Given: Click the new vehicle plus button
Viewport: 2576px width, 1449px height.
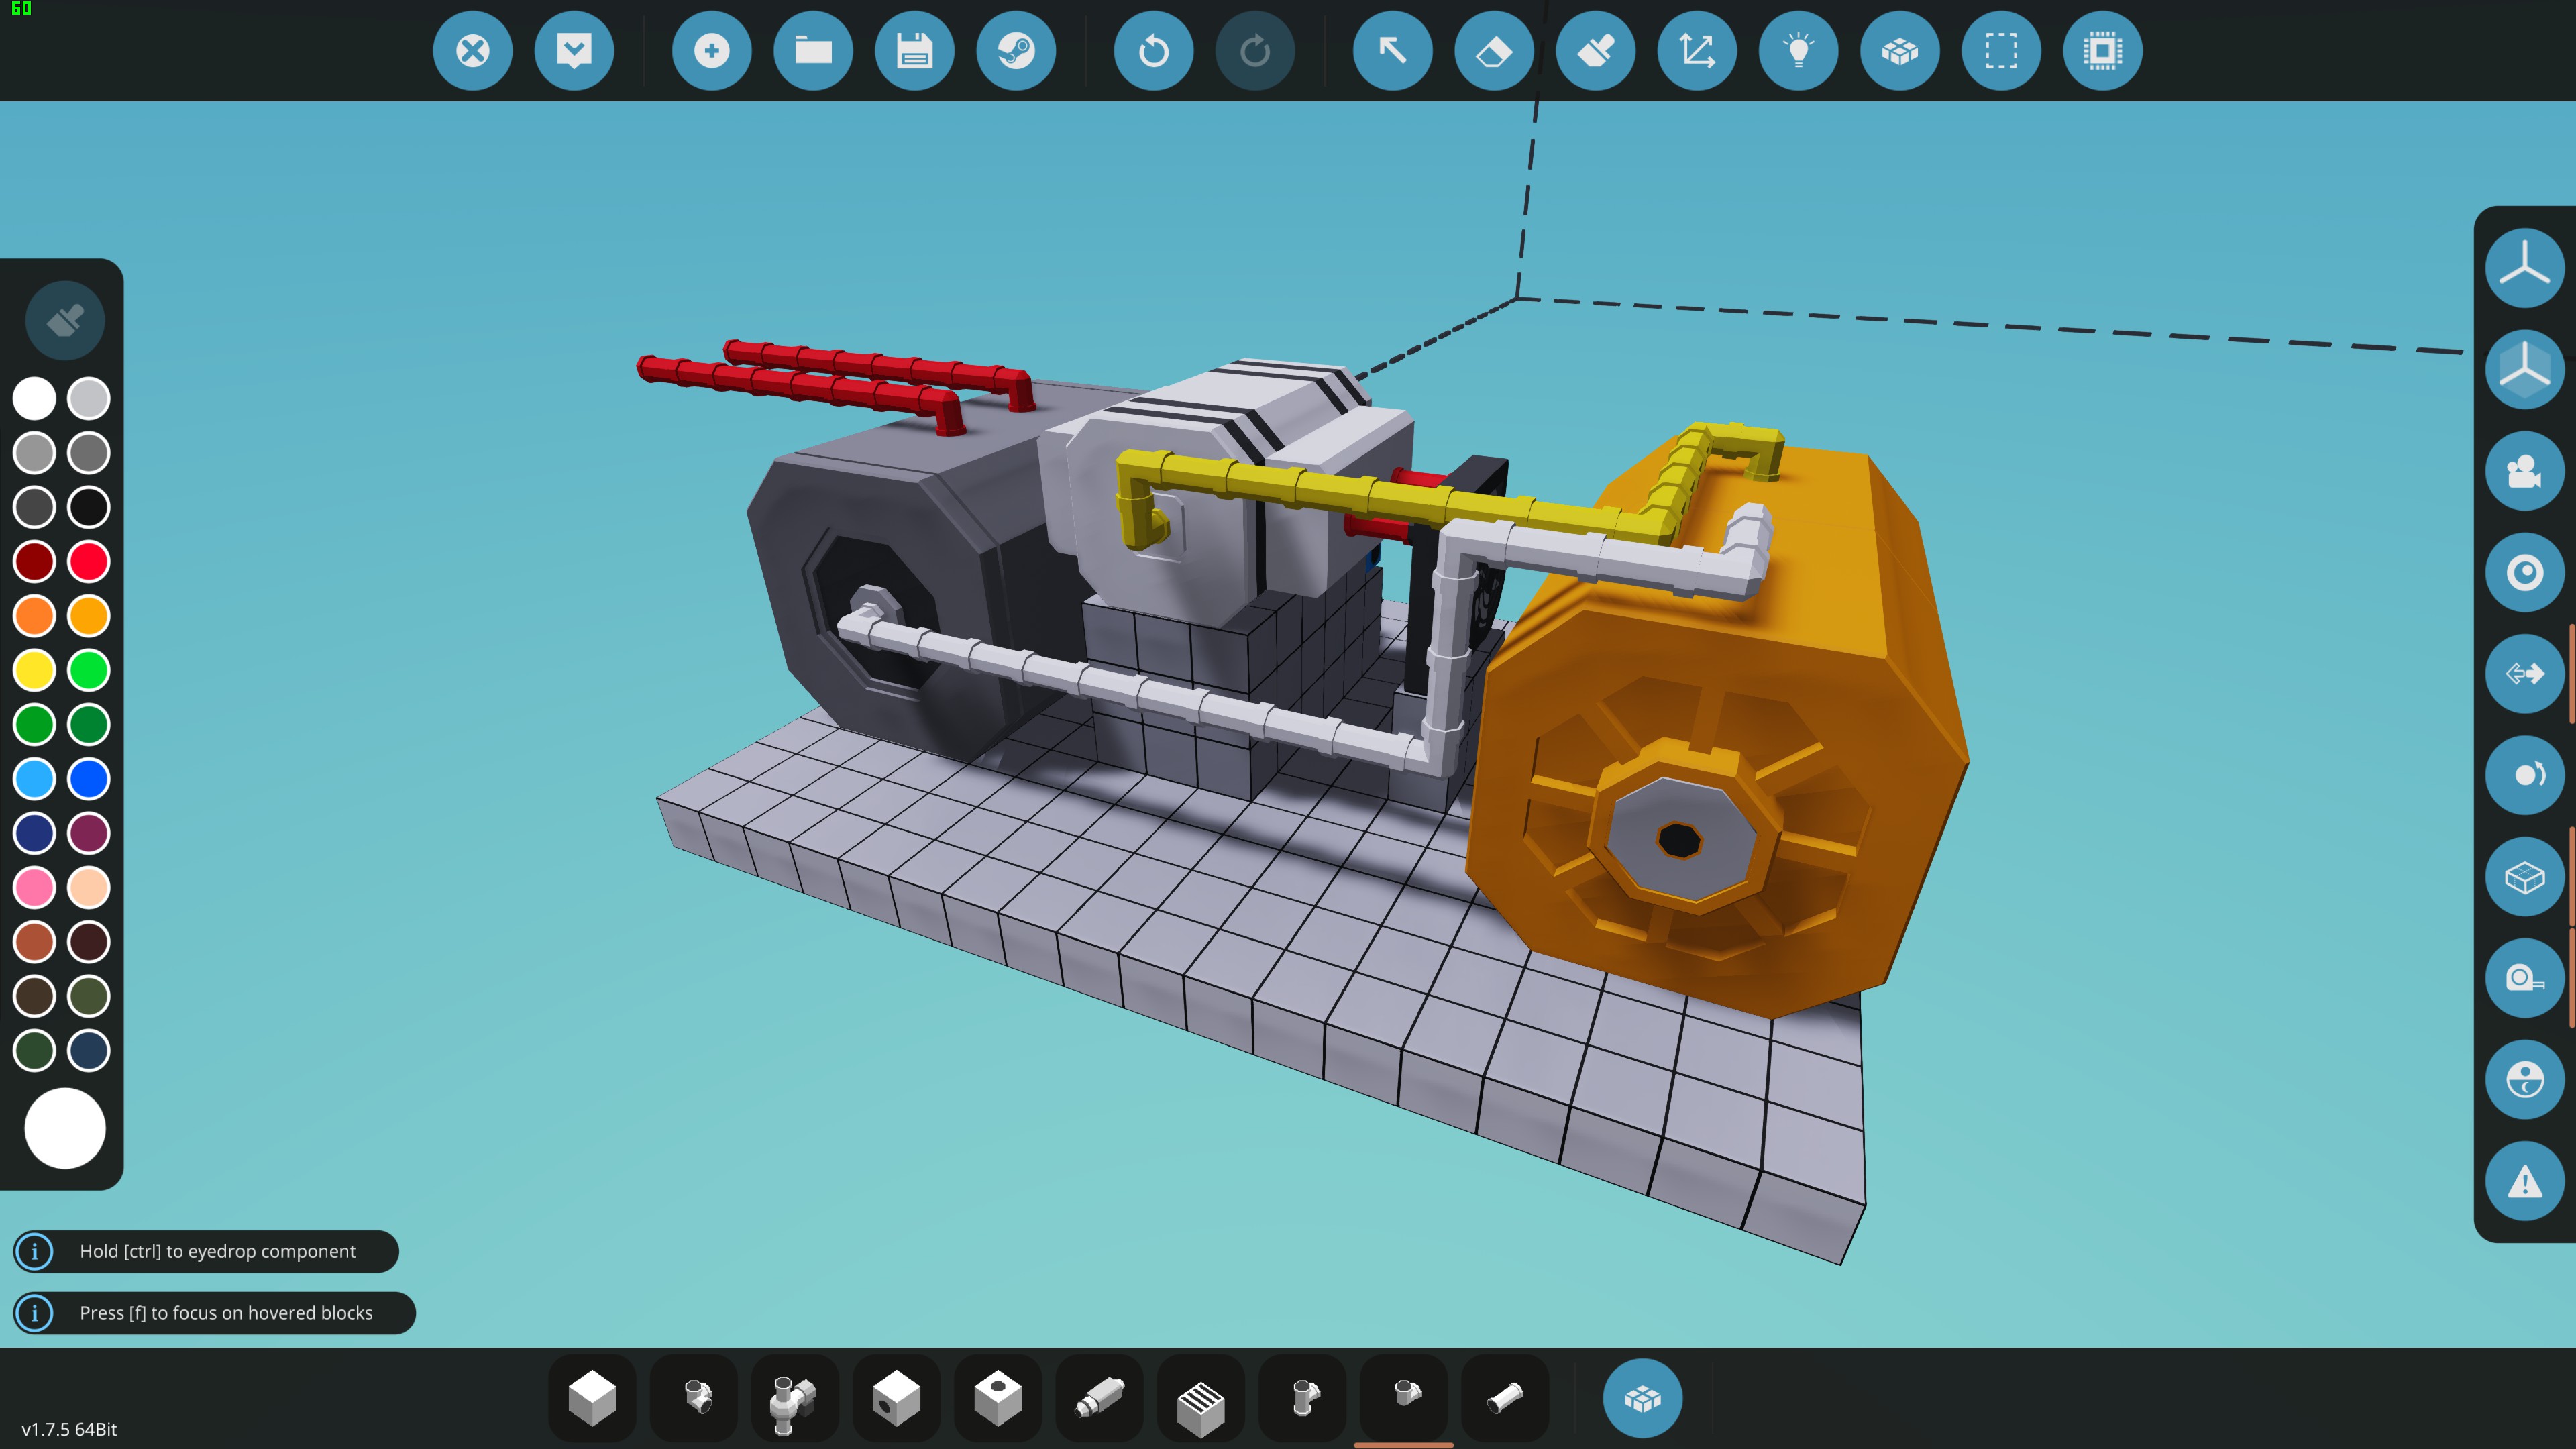Looking at the screenshot, I should [711, 50].
